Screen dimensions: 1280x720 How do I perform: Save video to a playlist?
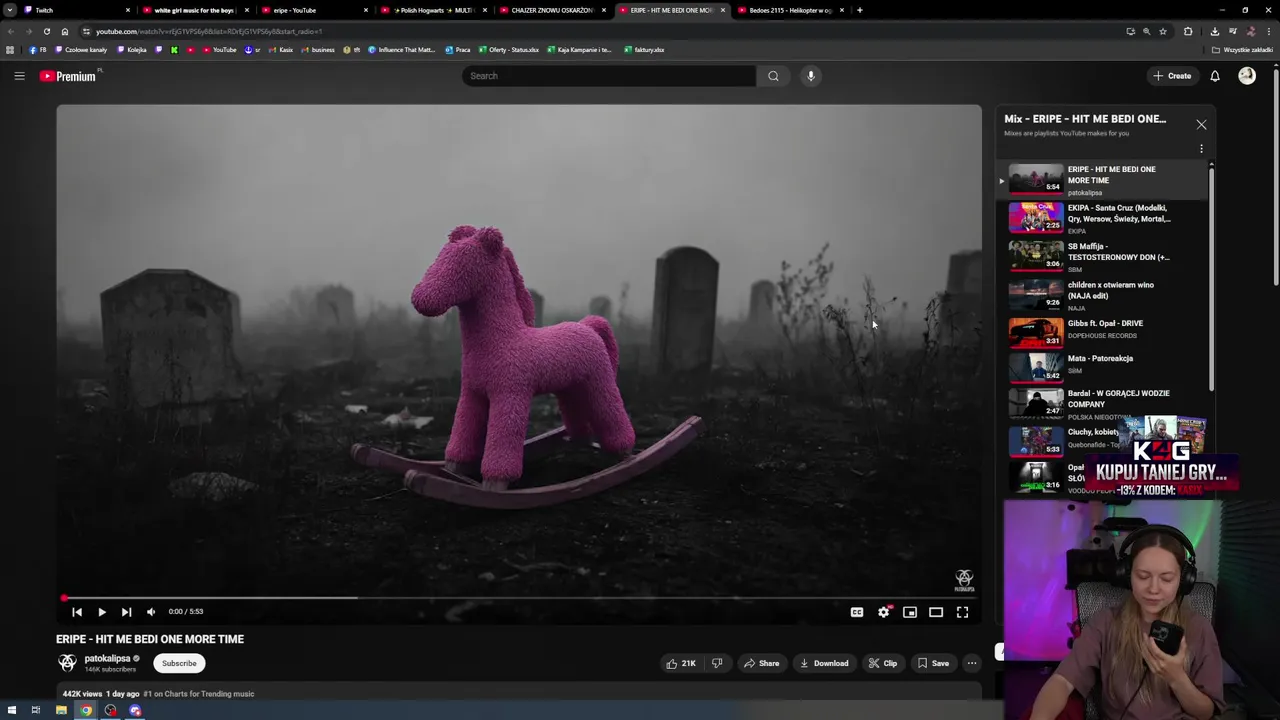click(x=933, y=663)
